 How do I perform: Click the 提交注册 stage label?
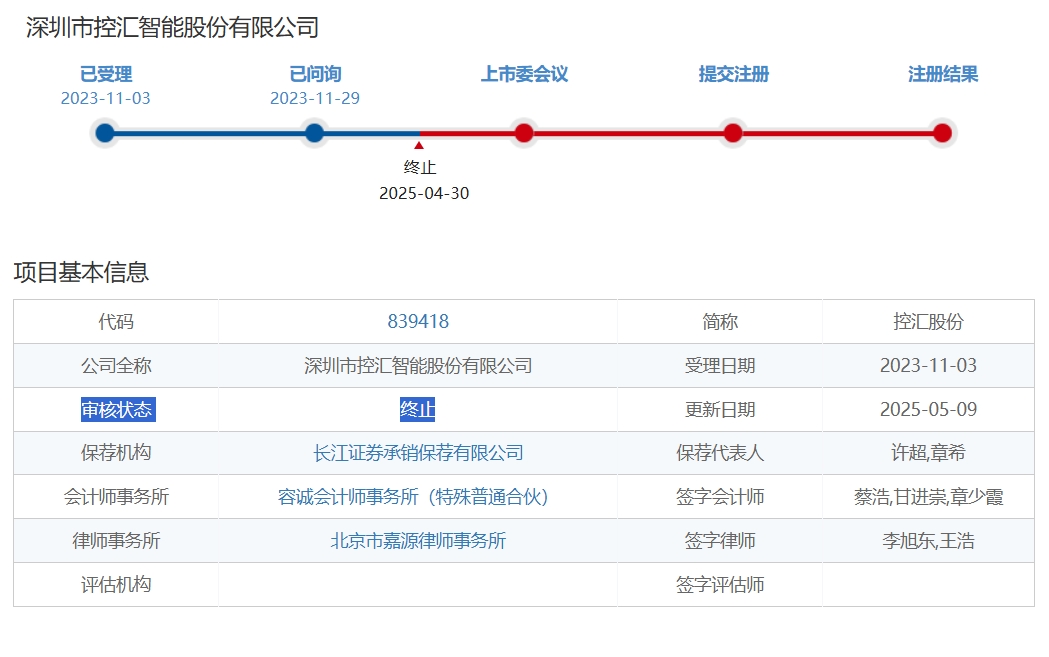pyautogui.click(x=734, y=74)
